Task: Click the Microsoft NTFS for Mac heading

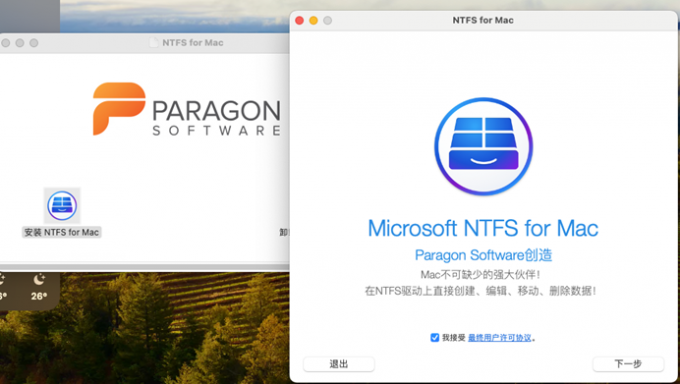Action: coord(483,228)
